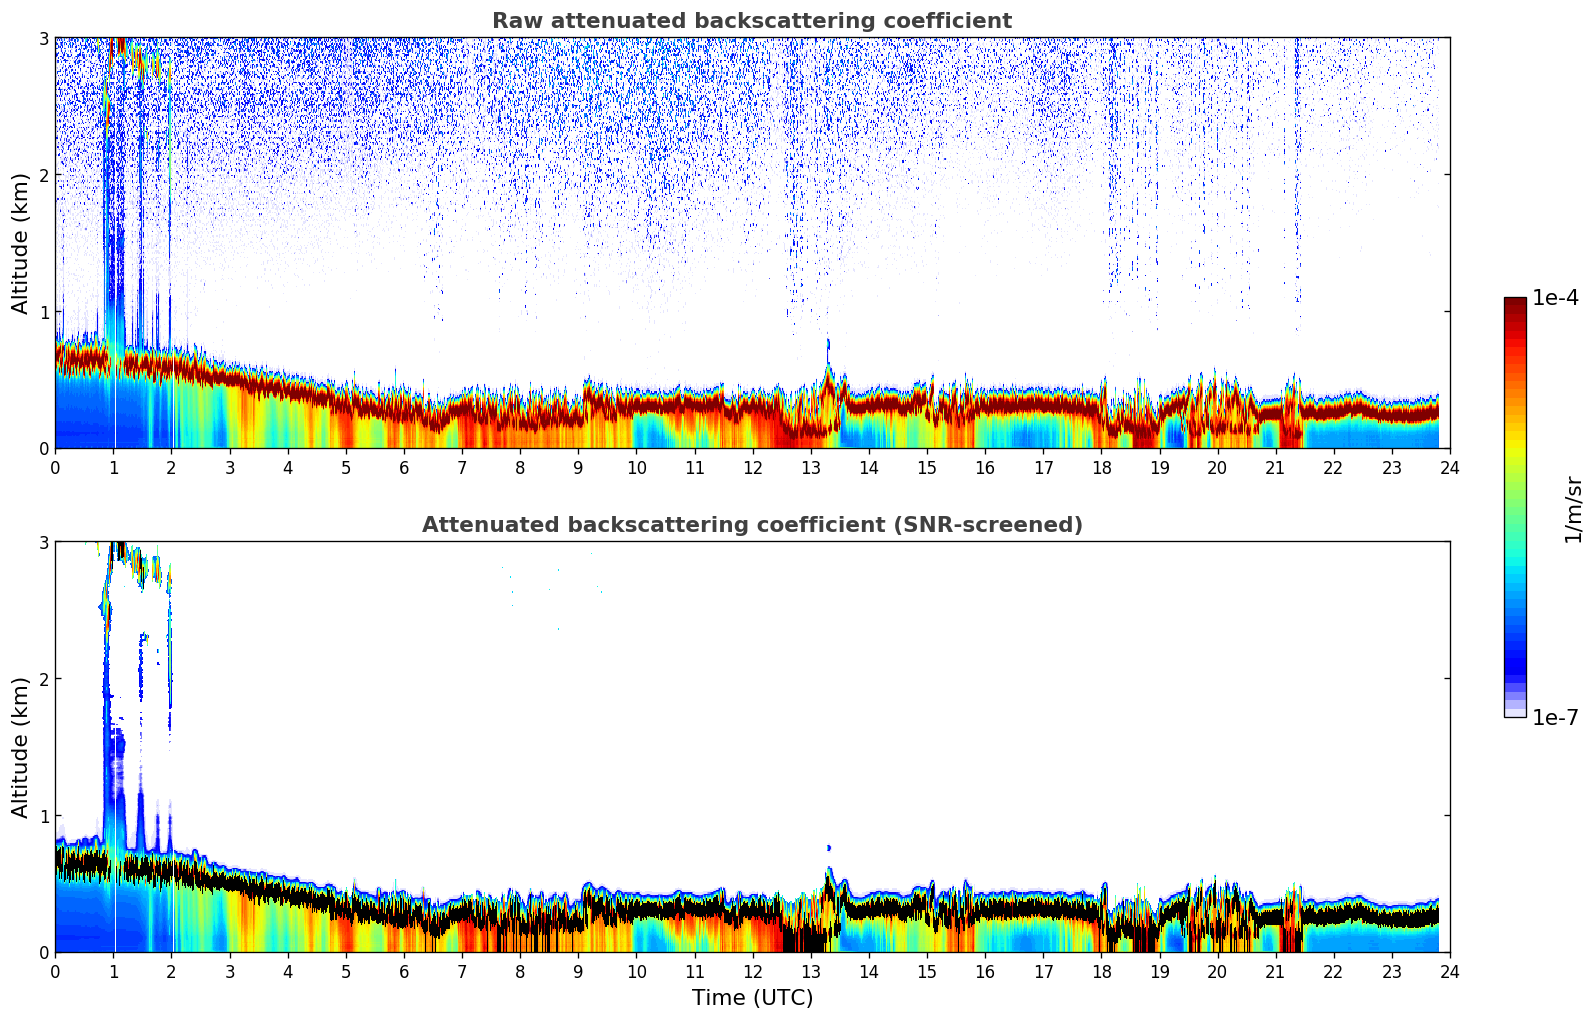Click the "6" time tick under the raw plot

pos(404,467)
